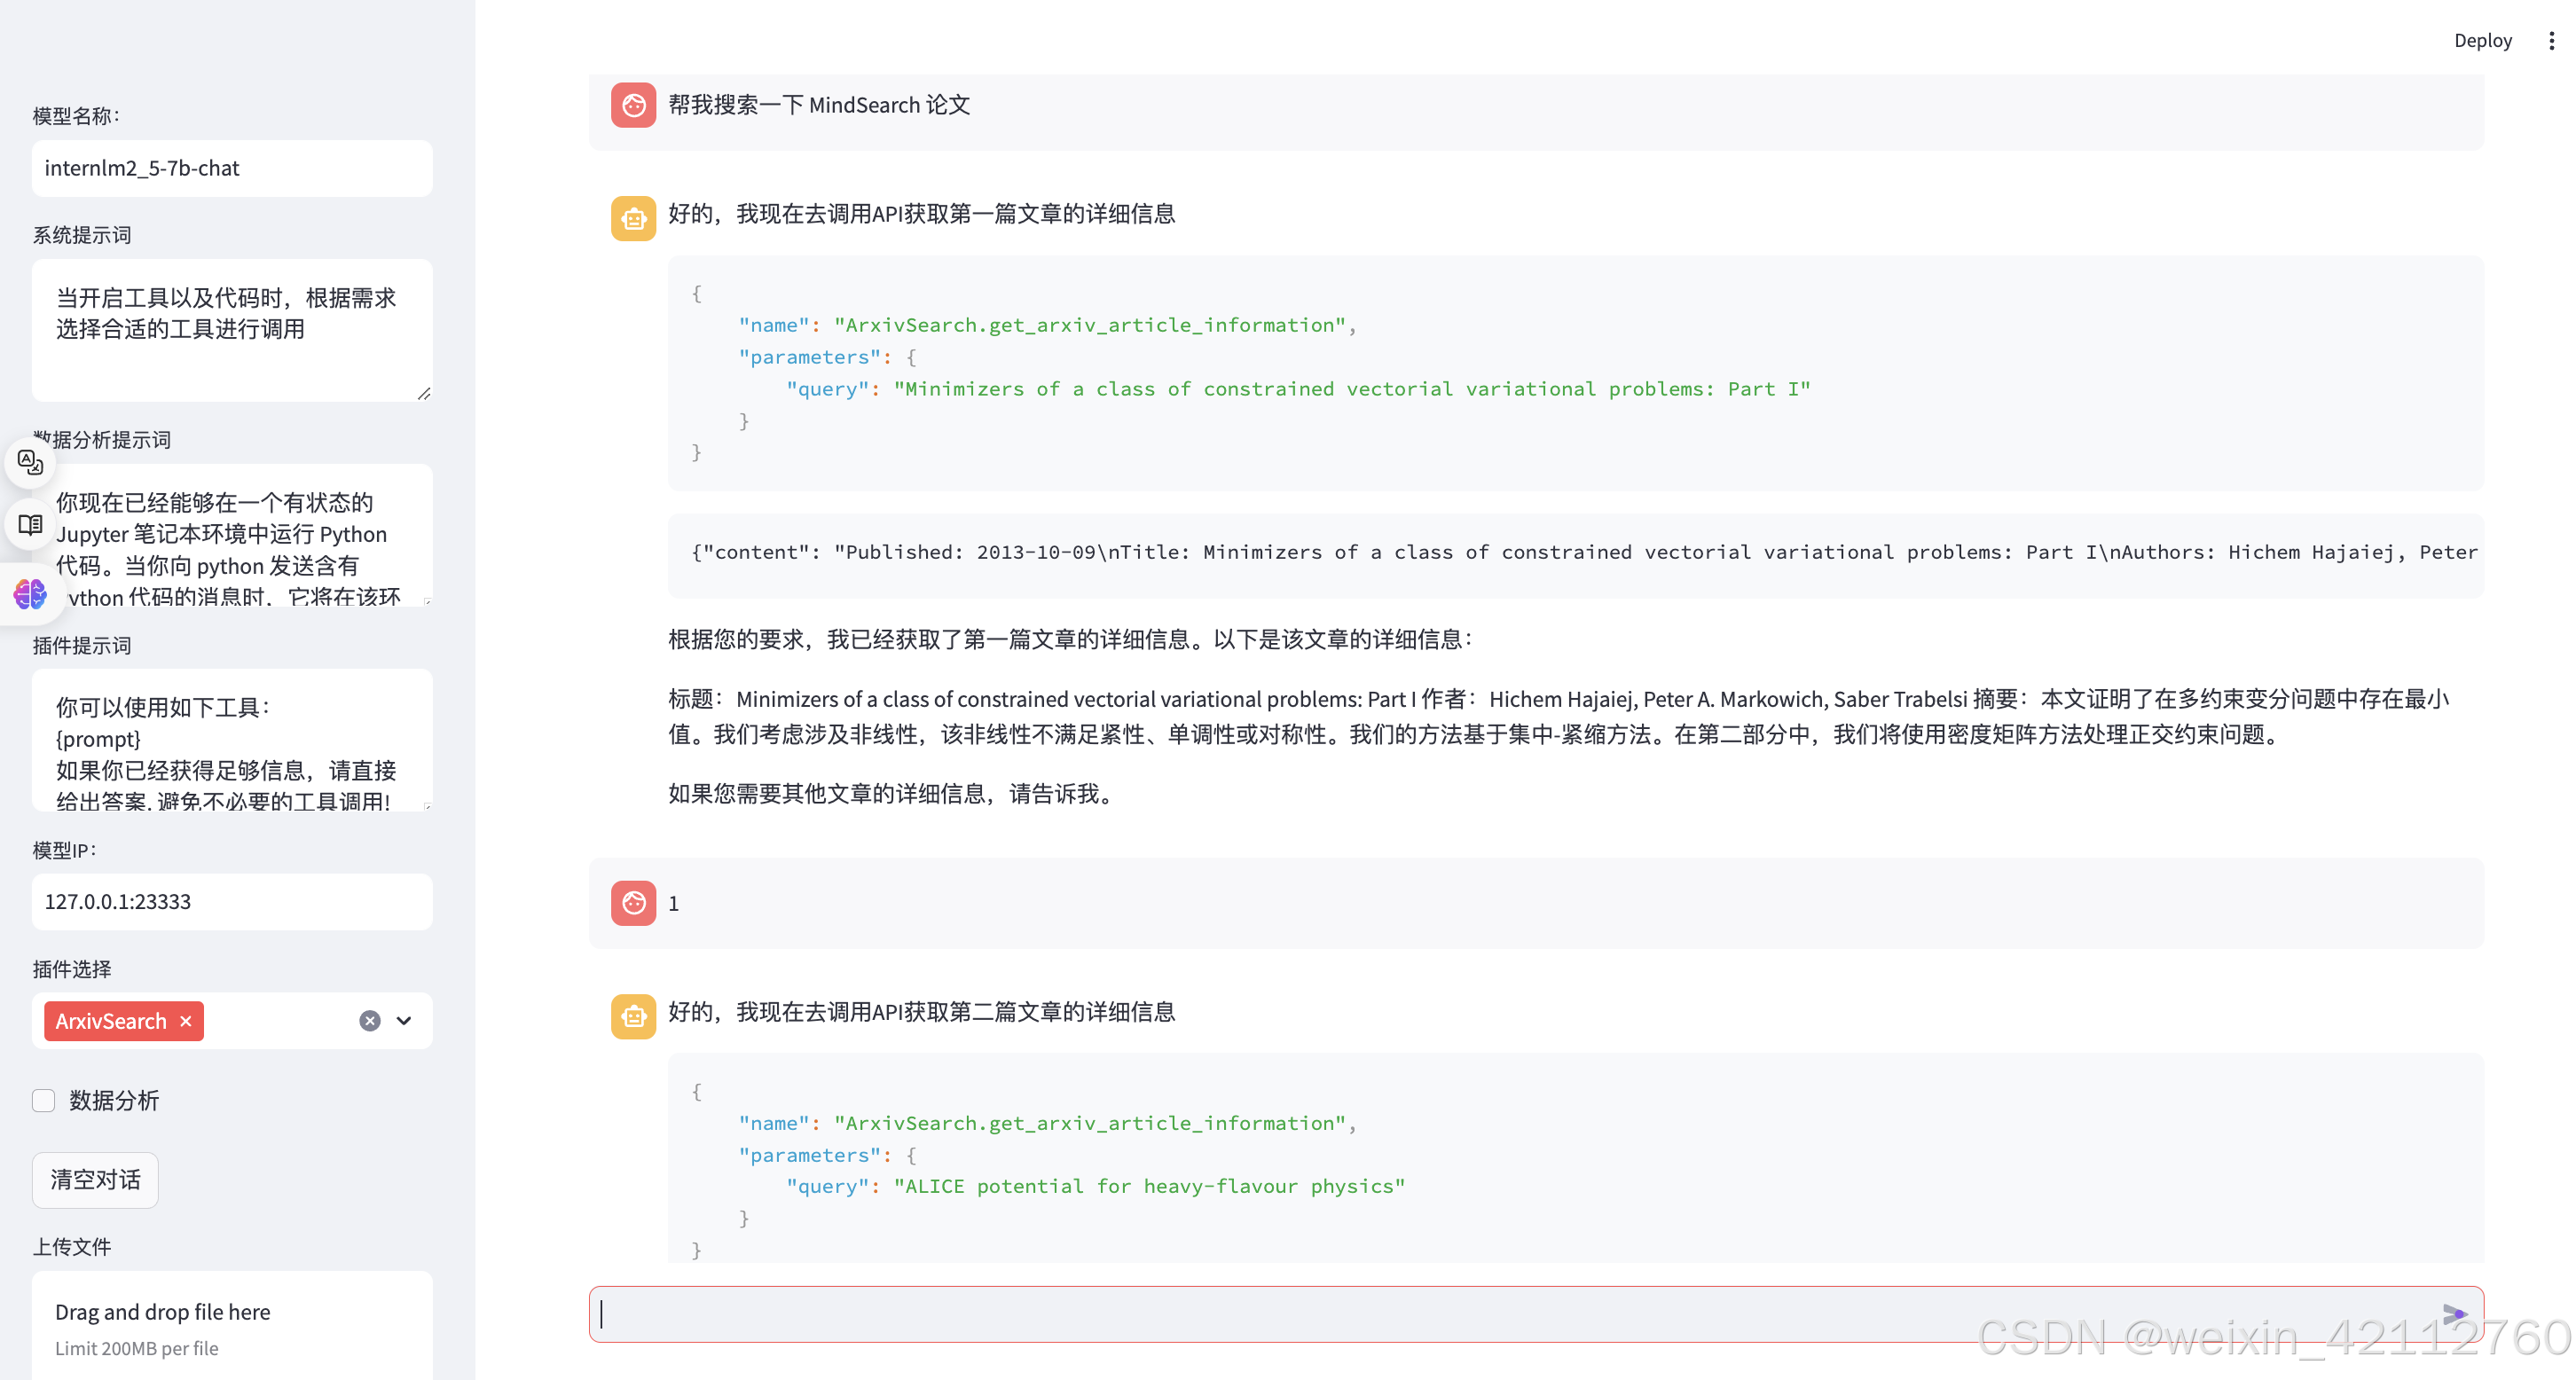Clear all selected plugins with the circled X
The height and width of the screenshot is (1380, 2576).
point(370,1021)
